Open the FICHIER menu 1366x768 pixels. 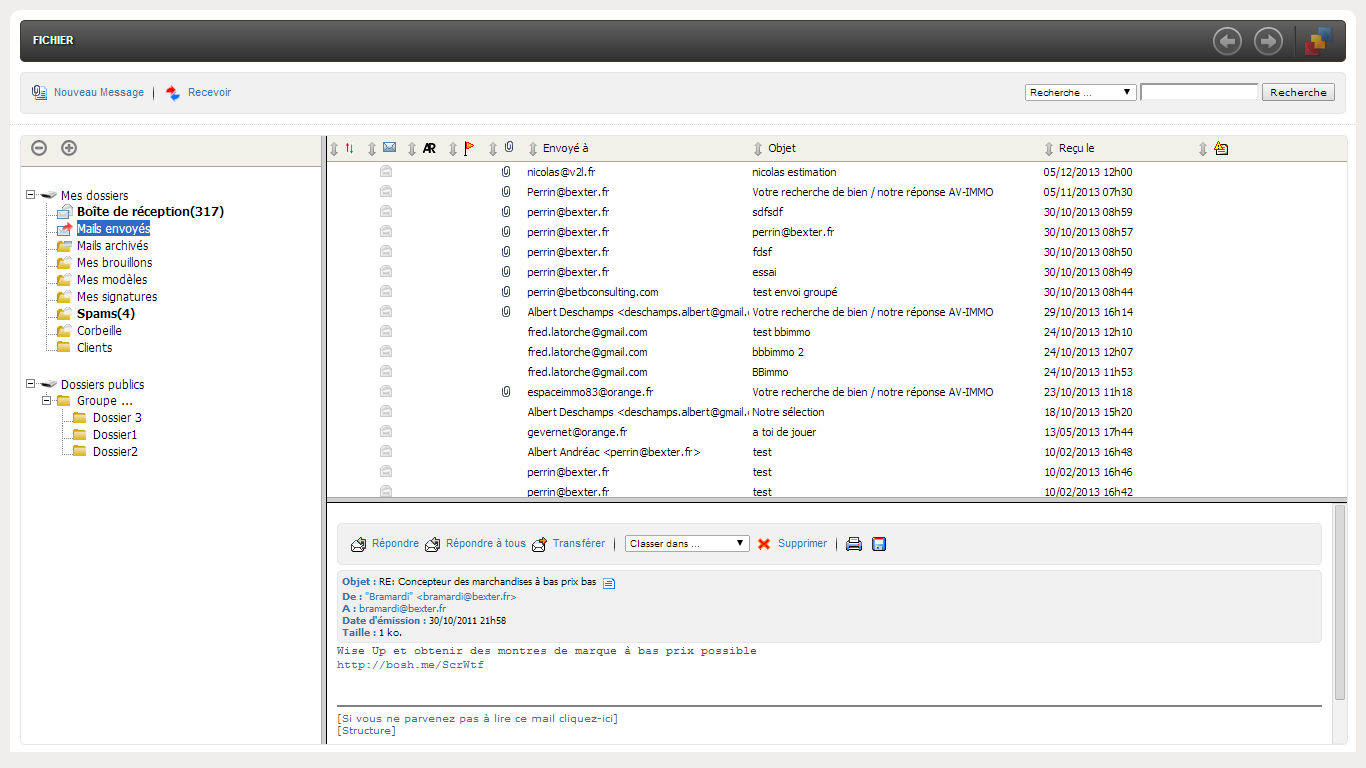pos(53,41)
